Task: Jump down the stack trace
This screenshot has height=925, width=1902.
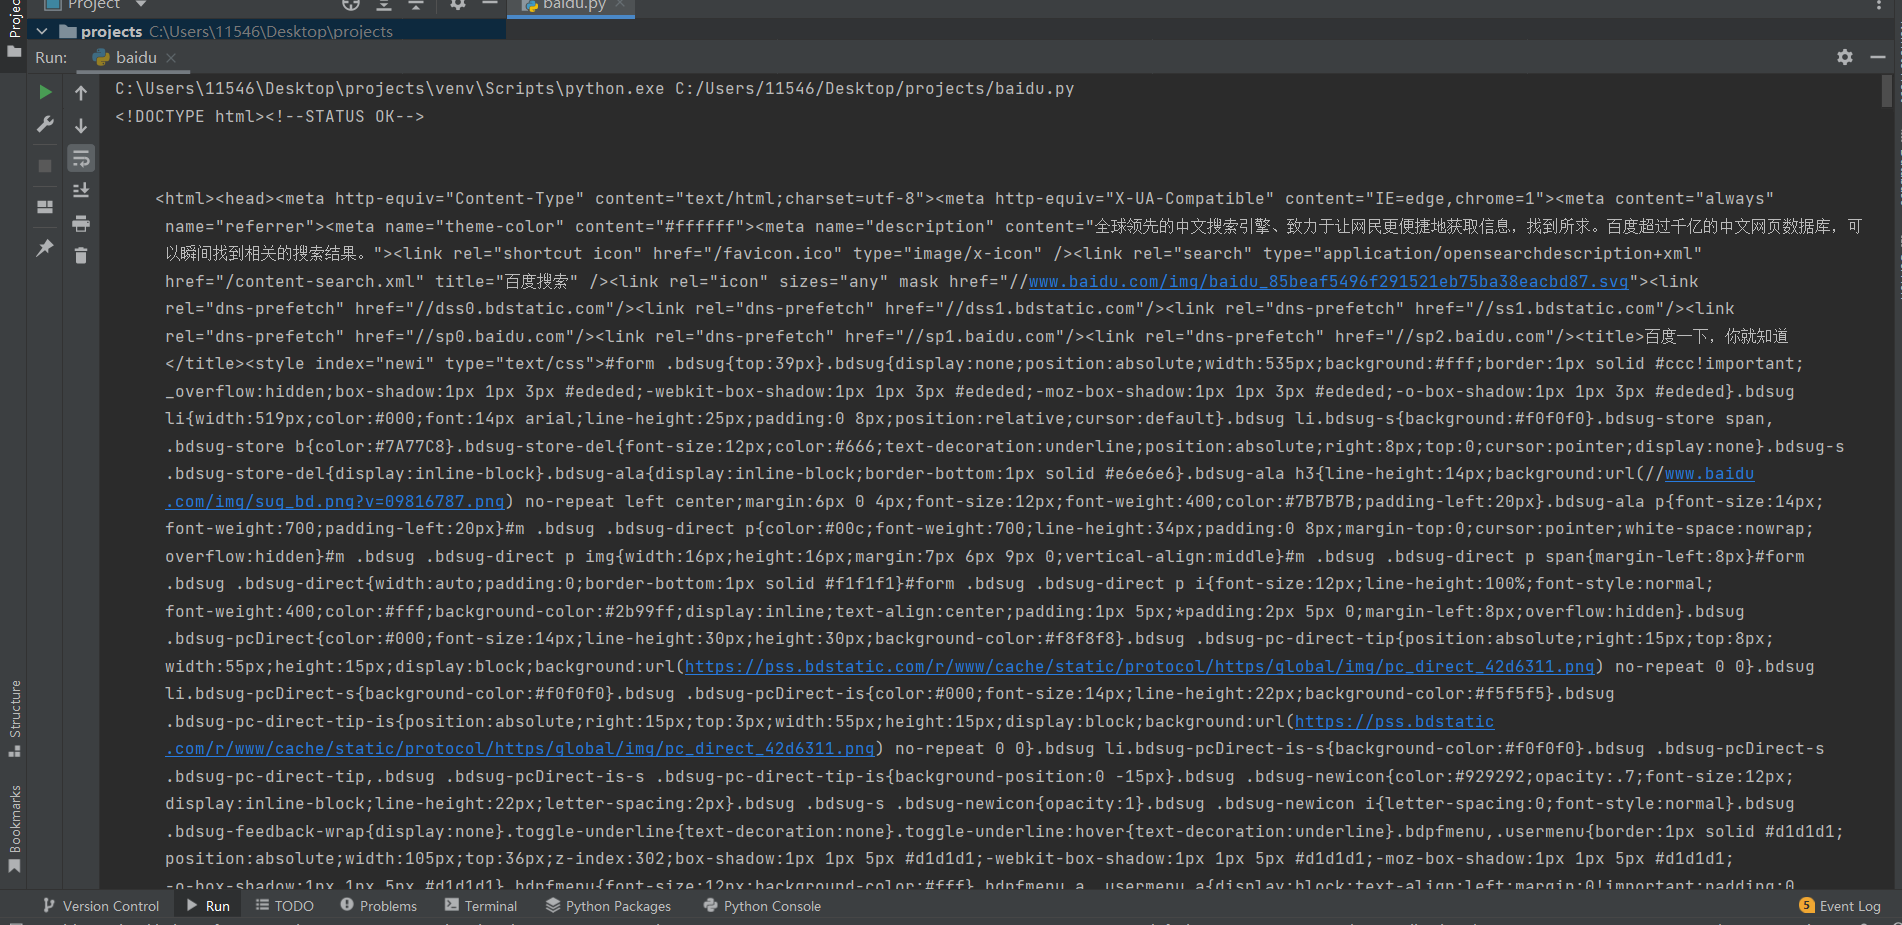Action: coord(81,126)
